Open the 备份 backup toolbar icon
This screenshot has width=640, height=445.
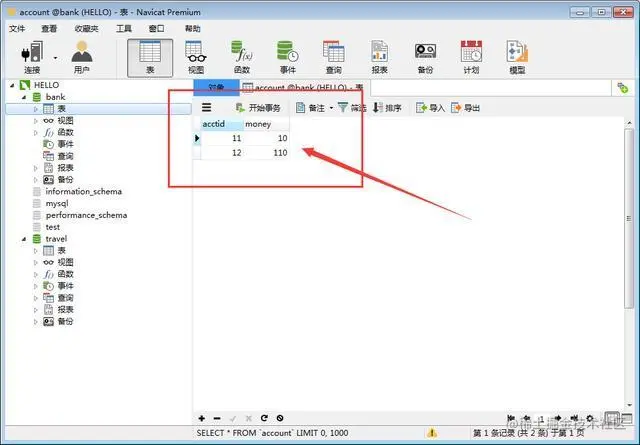tap(425, 58)
